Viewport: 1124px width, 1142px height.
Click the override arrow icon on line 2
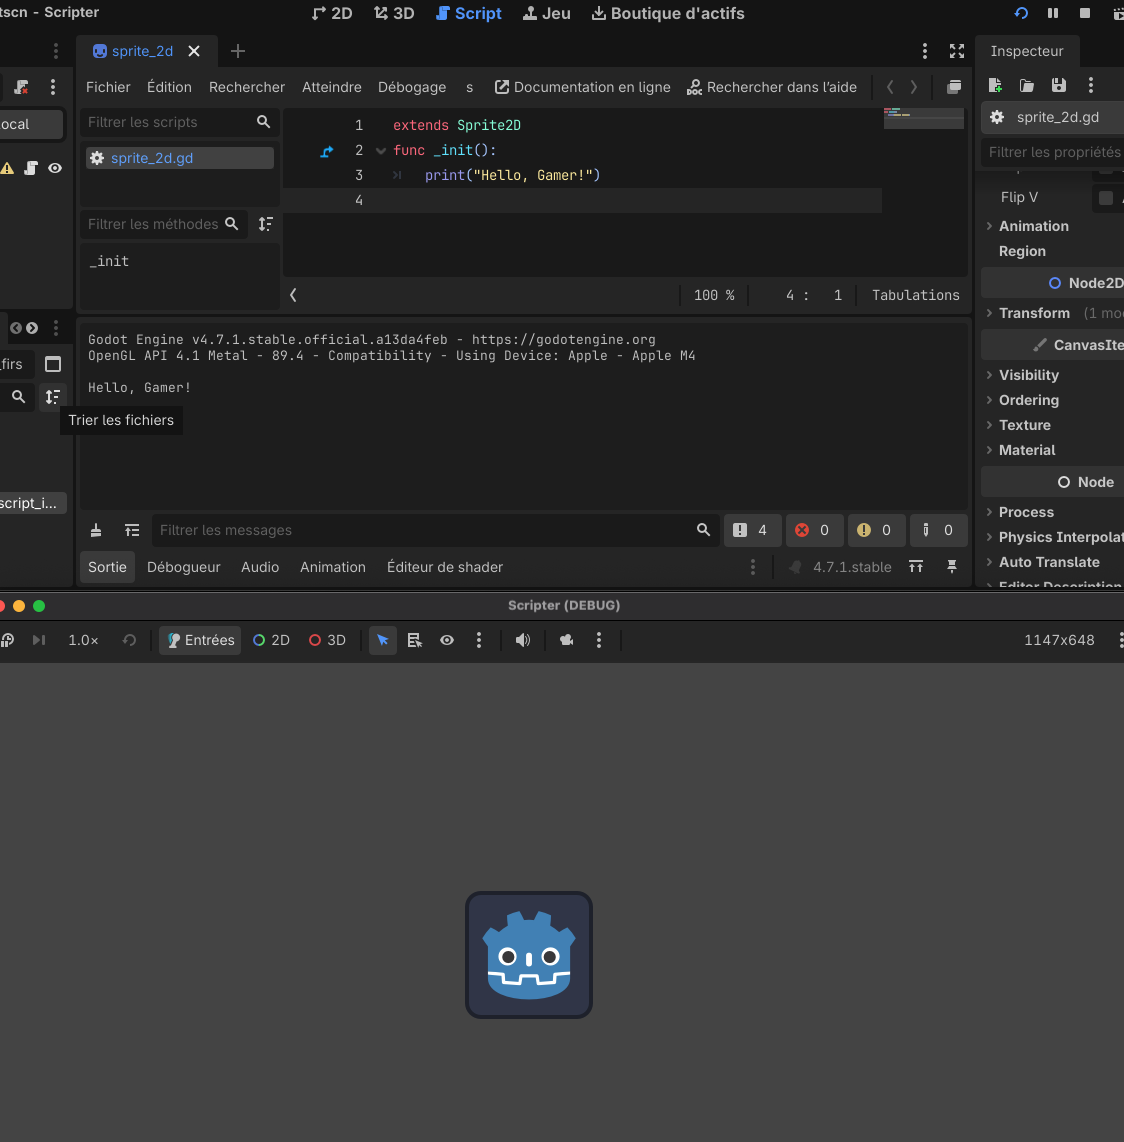tap(326, 151)
